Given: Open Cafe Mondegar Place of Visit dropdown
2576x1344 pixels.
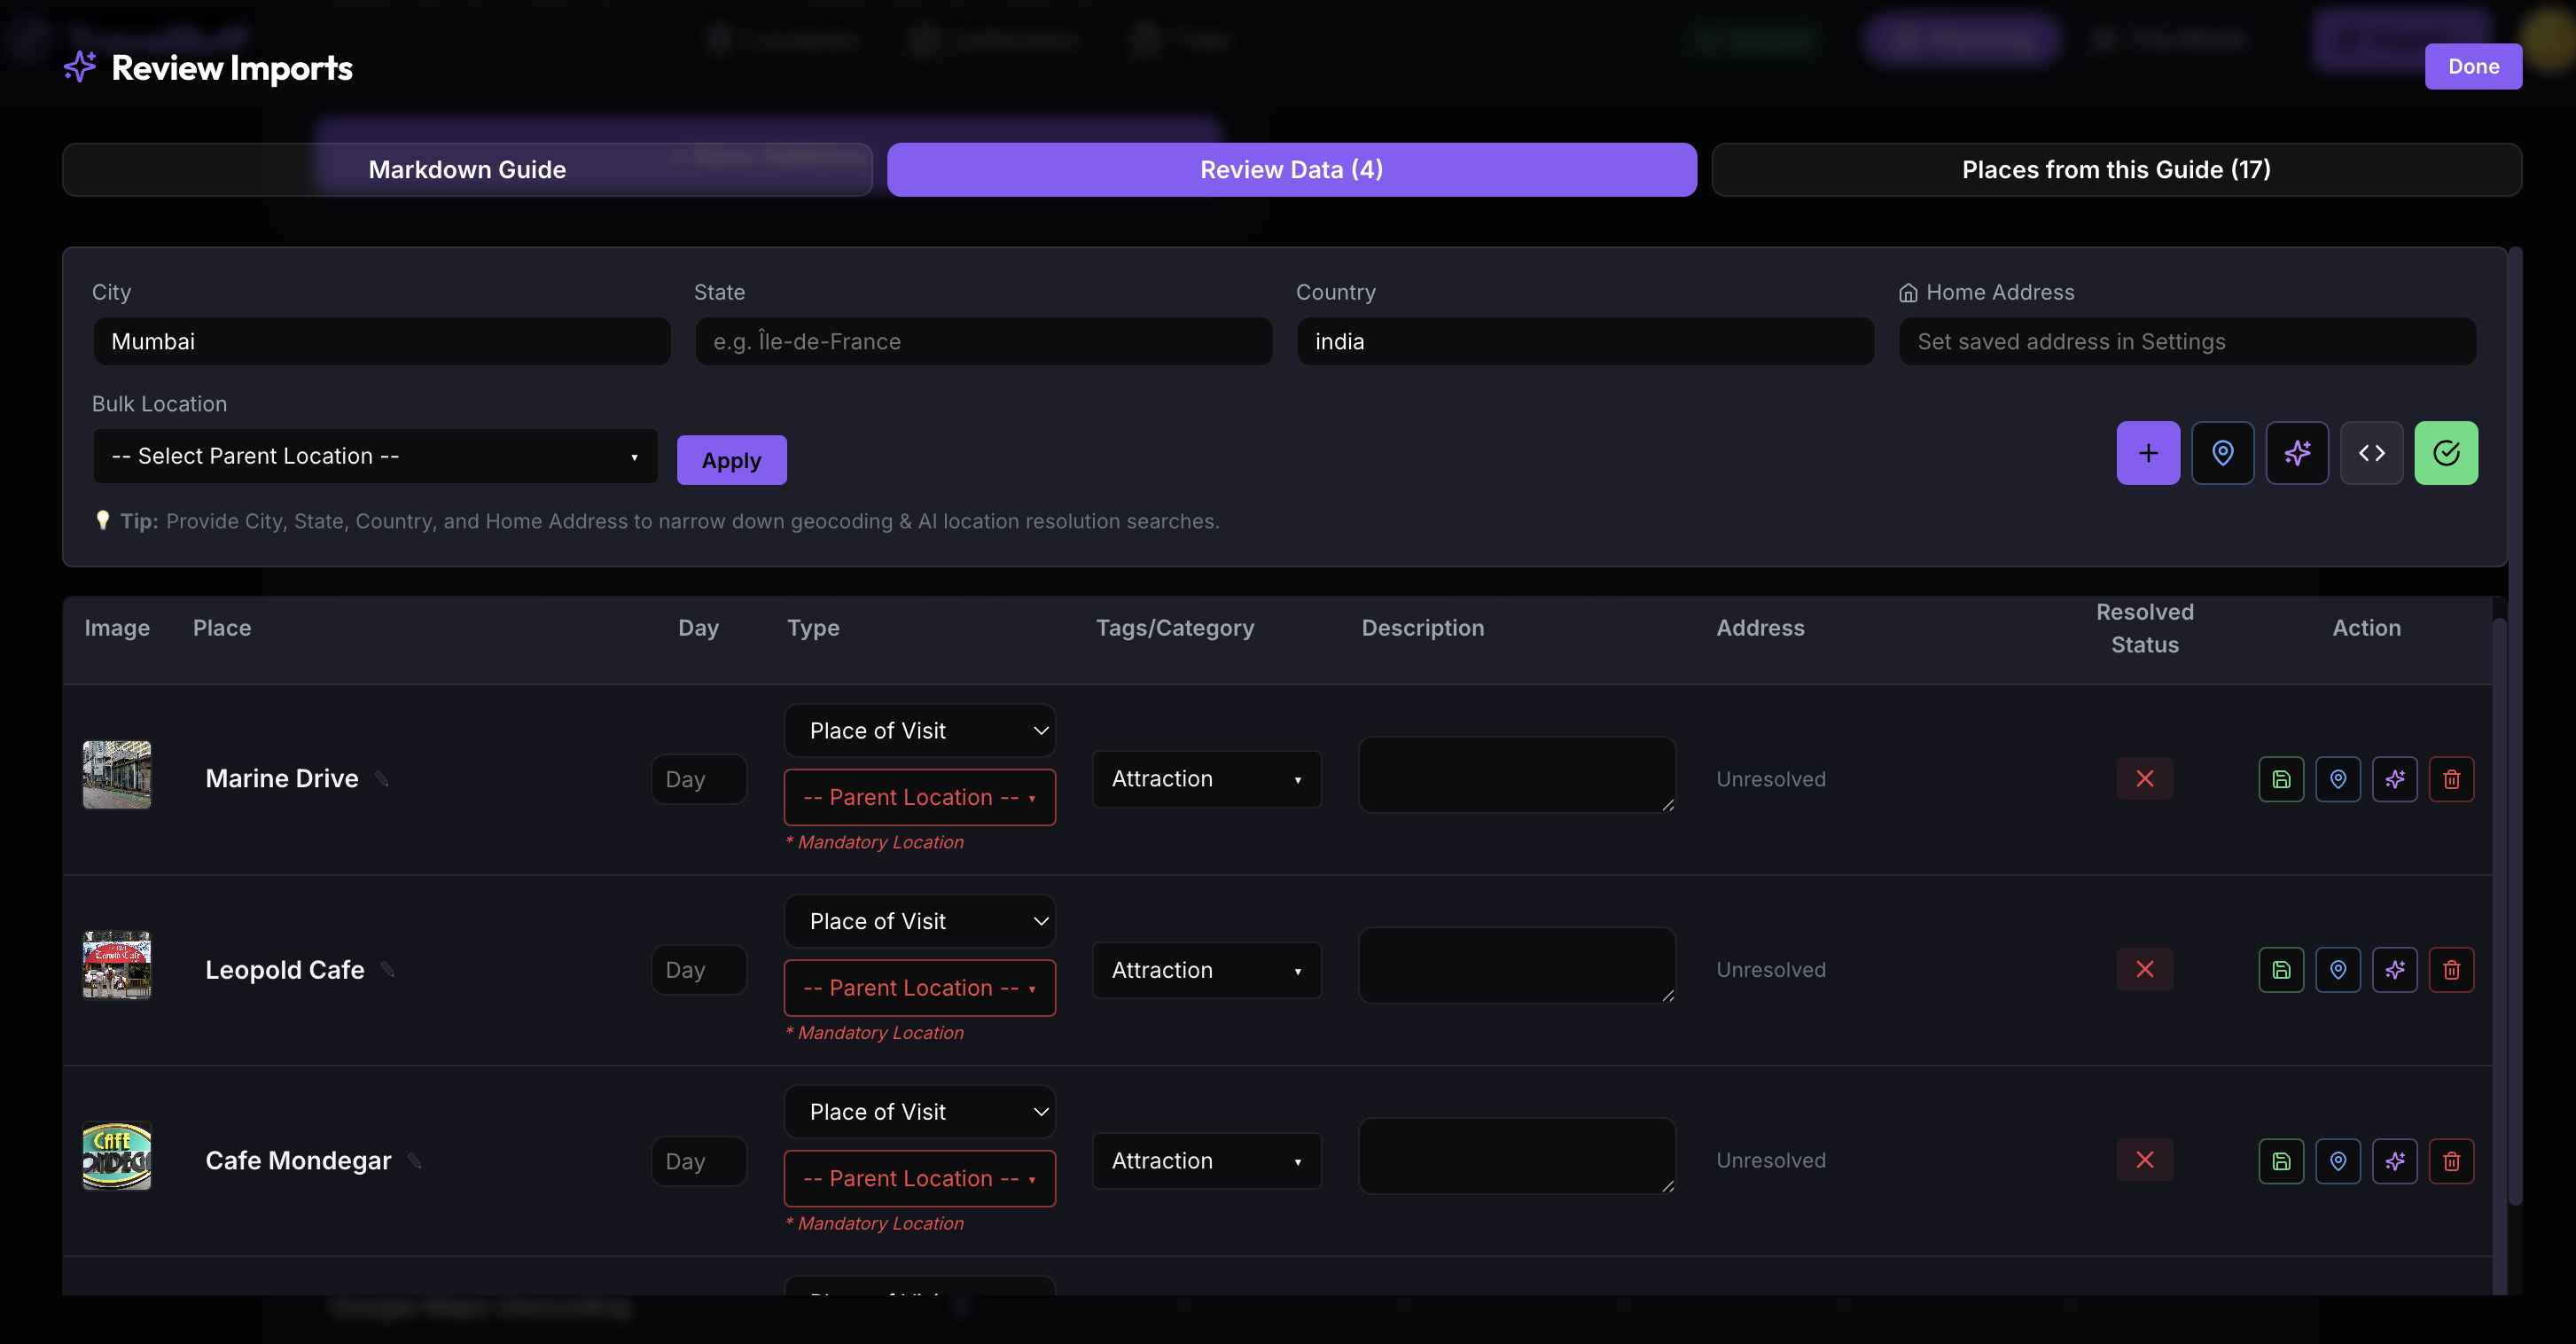Looking at the screenshot, I should coord(920,1112).
